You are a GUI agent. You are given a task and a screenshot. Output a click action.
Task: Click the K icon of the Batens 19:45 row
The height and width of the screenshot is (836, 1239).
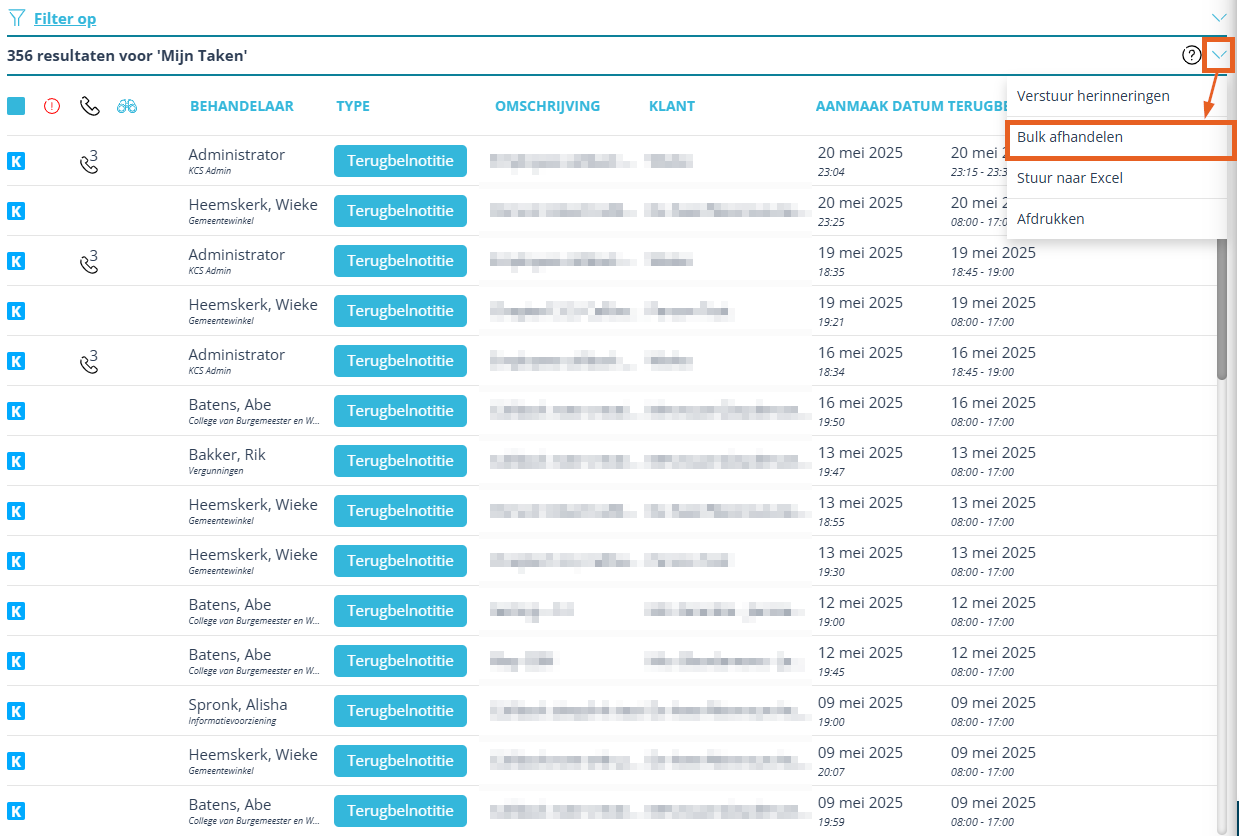point(16,661)
